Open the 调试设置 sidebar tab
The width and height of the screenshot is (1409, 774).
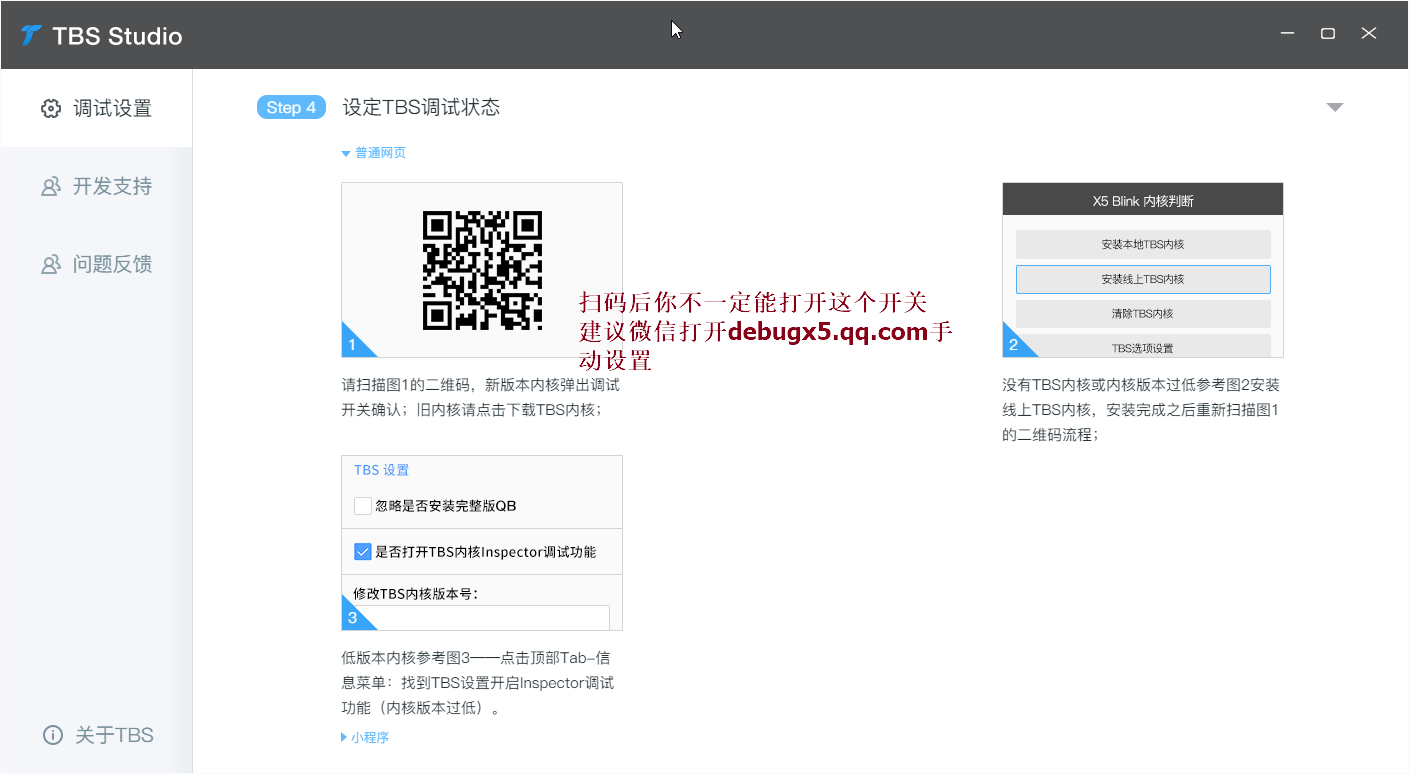click(x=96, y=108)
